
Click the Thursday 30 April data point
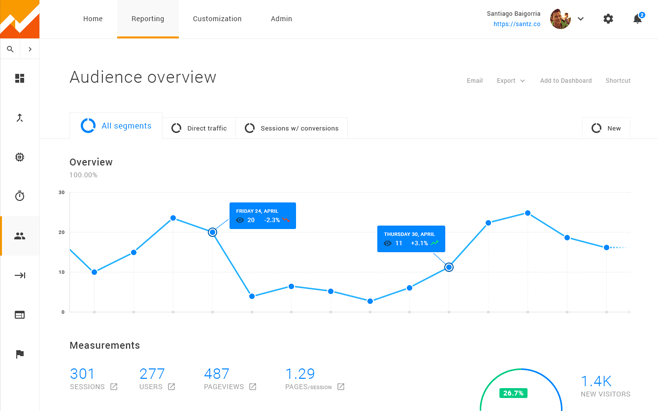click(x=449, y=267)
